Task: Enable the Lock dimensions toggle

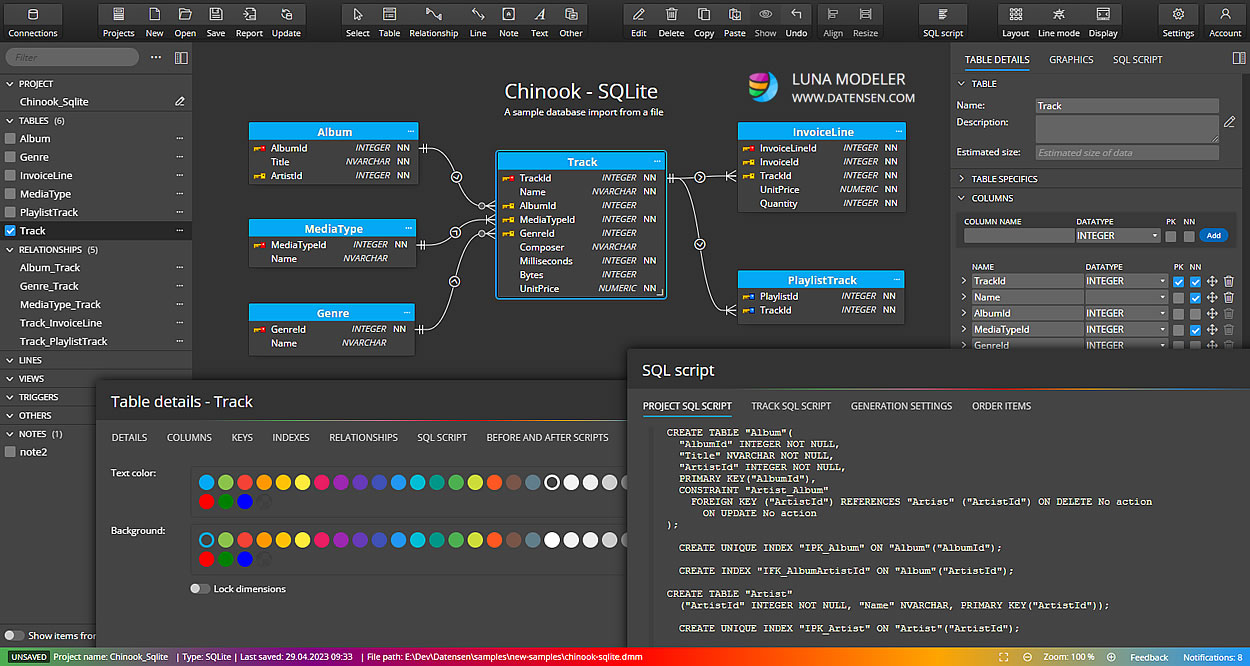Action: (x=200, y=589)
